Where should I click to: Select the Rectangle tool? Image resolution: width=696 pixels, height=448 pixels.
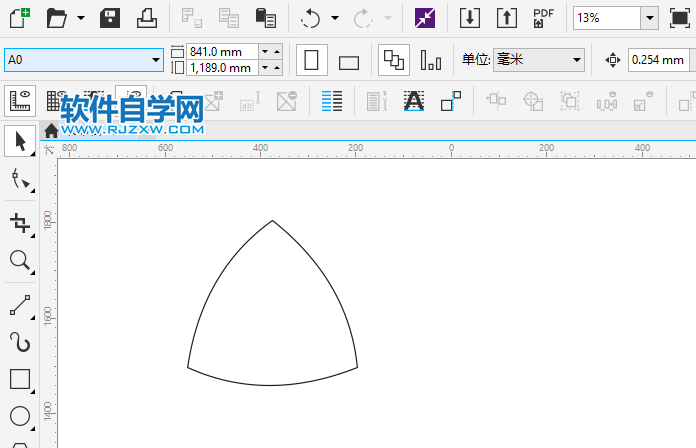[x=19, y=379]
